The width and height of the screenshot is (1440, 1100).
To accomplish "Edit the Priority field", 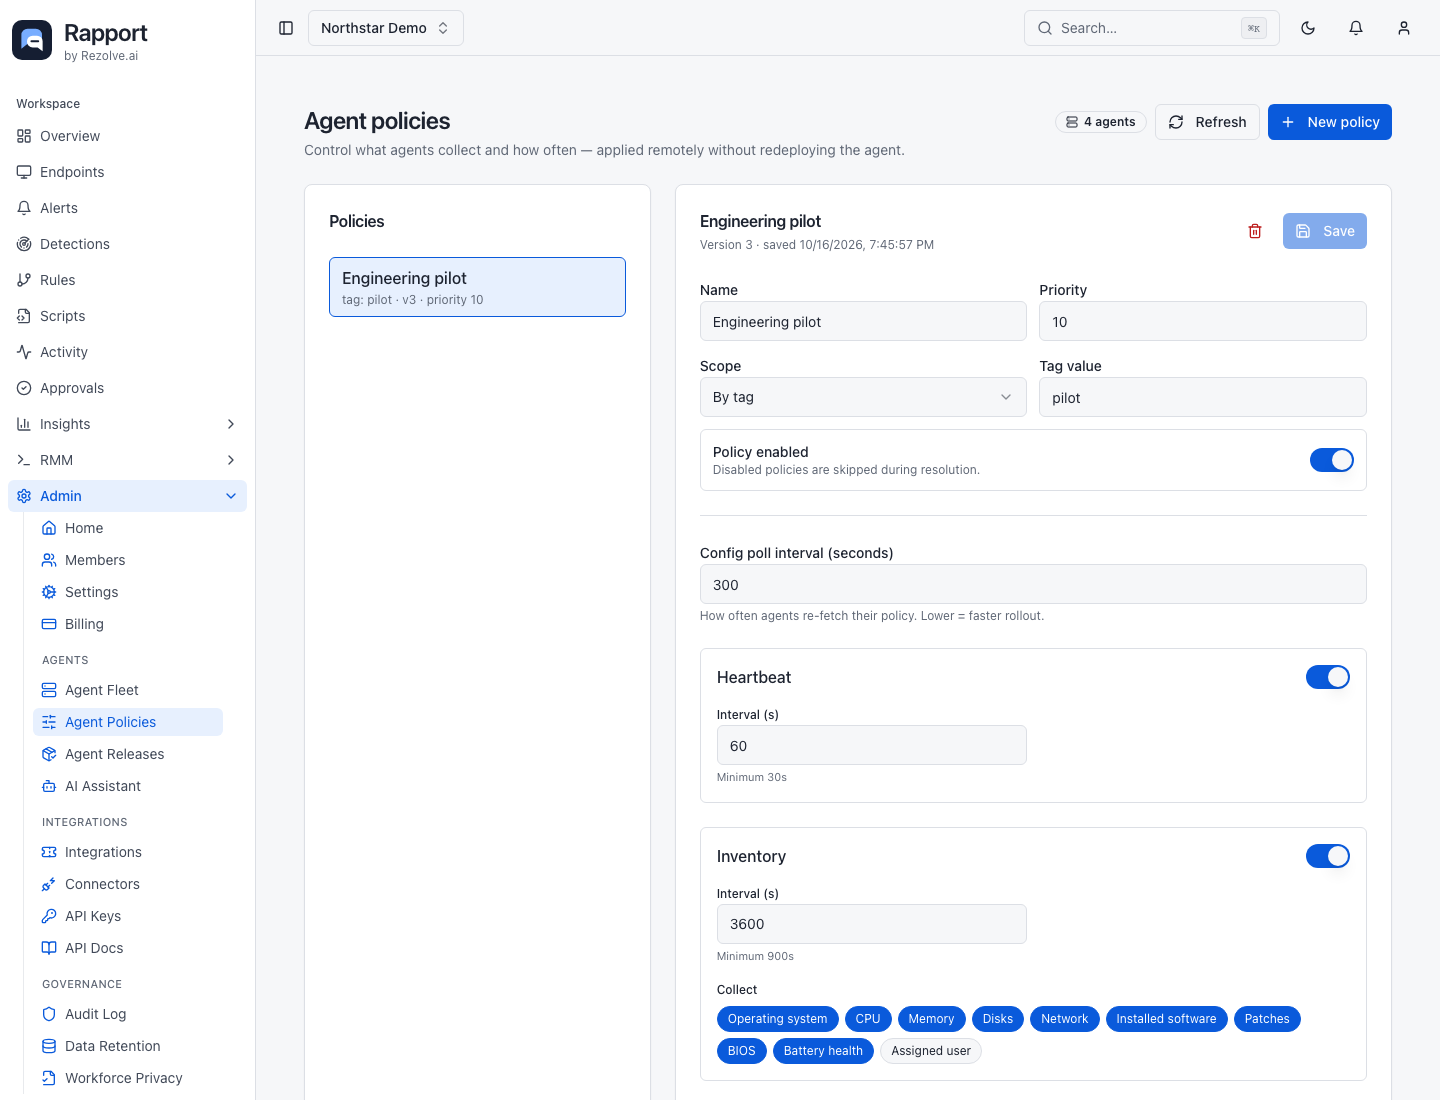I will point(1203,321).
